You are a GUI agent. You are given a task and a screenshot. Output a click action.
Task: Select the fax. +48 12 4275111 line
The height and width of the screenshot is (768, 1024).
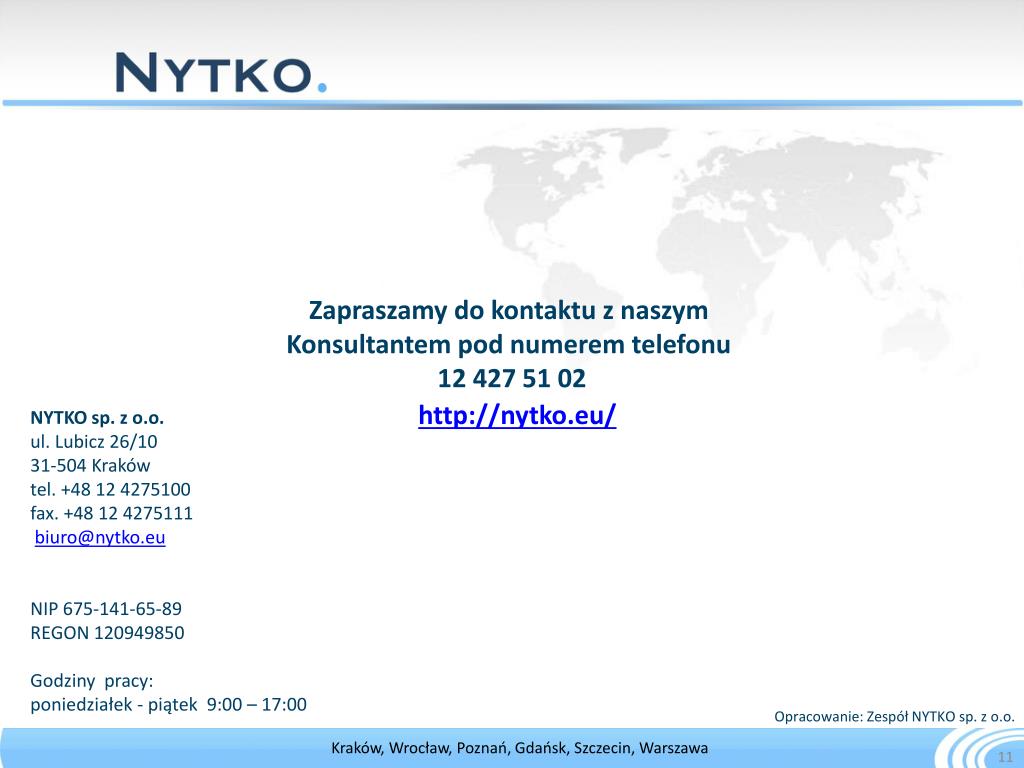(112, 513)
